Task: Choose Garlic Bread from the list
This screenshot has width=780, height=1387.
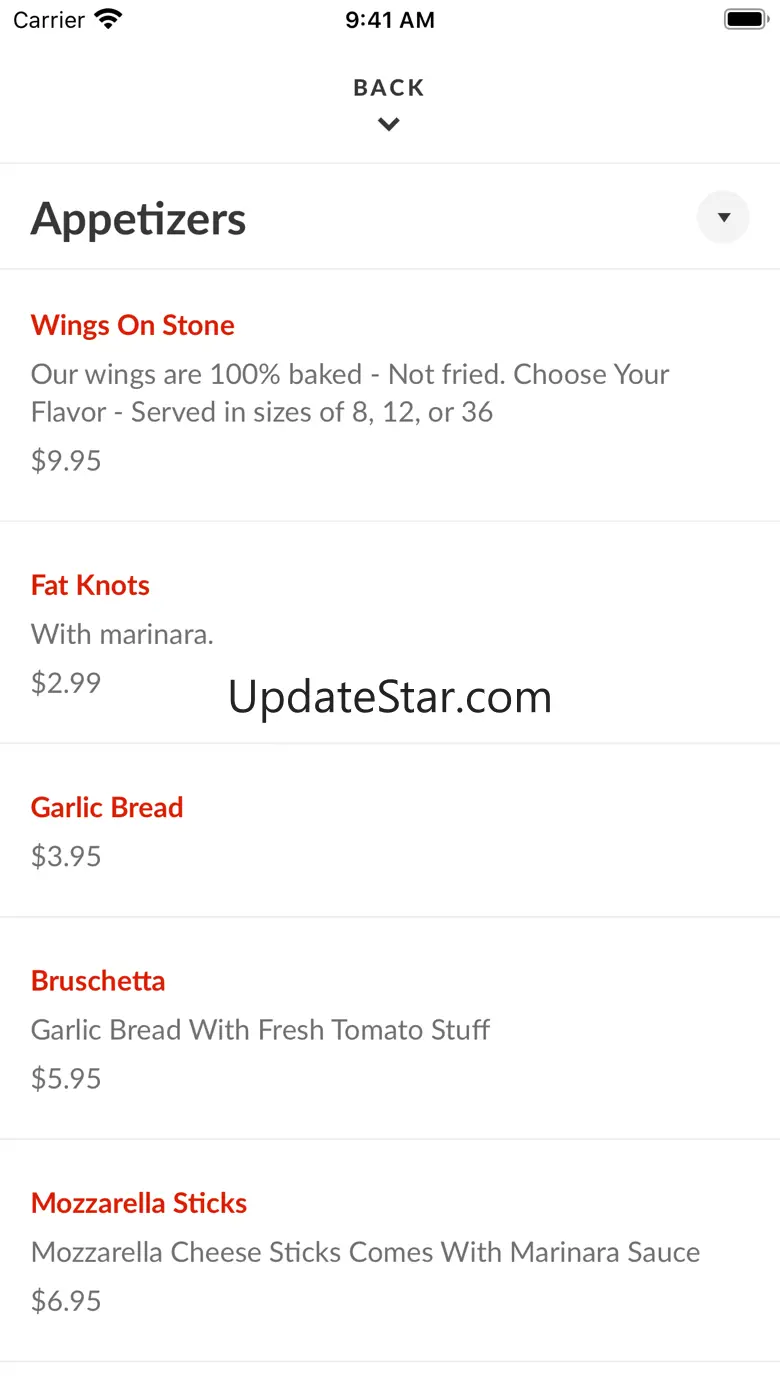Action: [107, 807]
